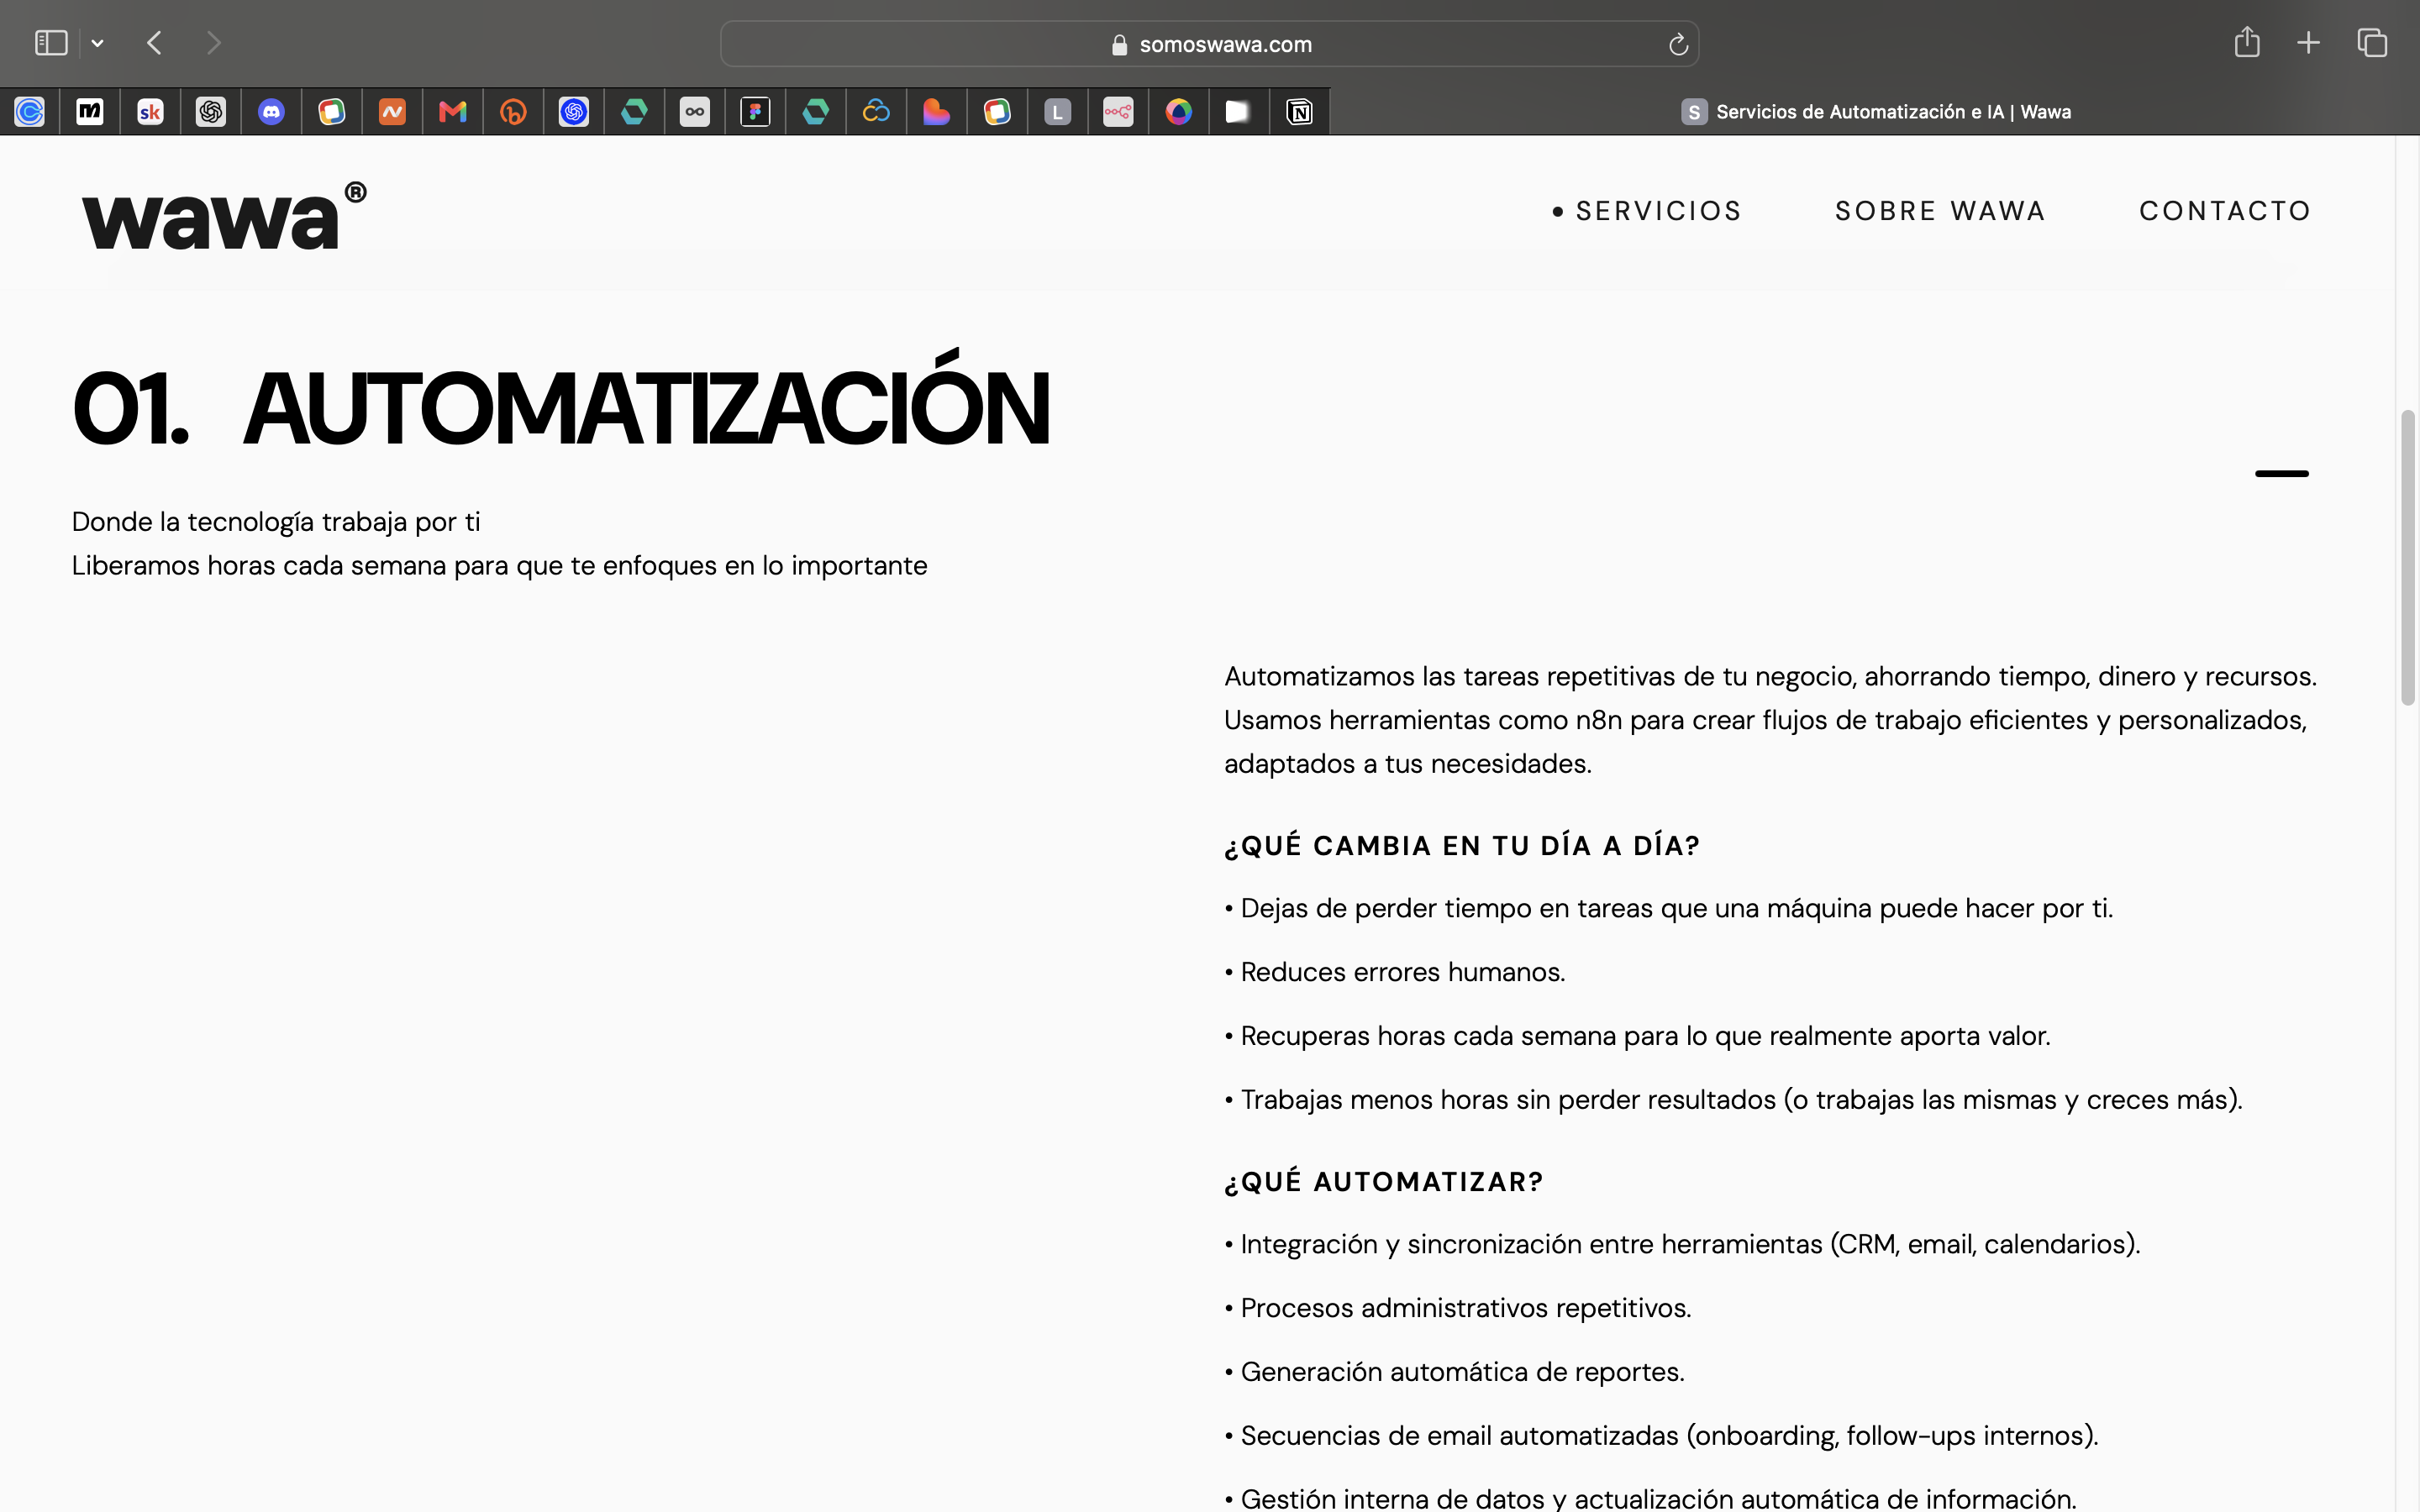This screenshot has height=1512, width=2420.
Task: Open the pinned 'sk' tab
Action: [151, 112]
